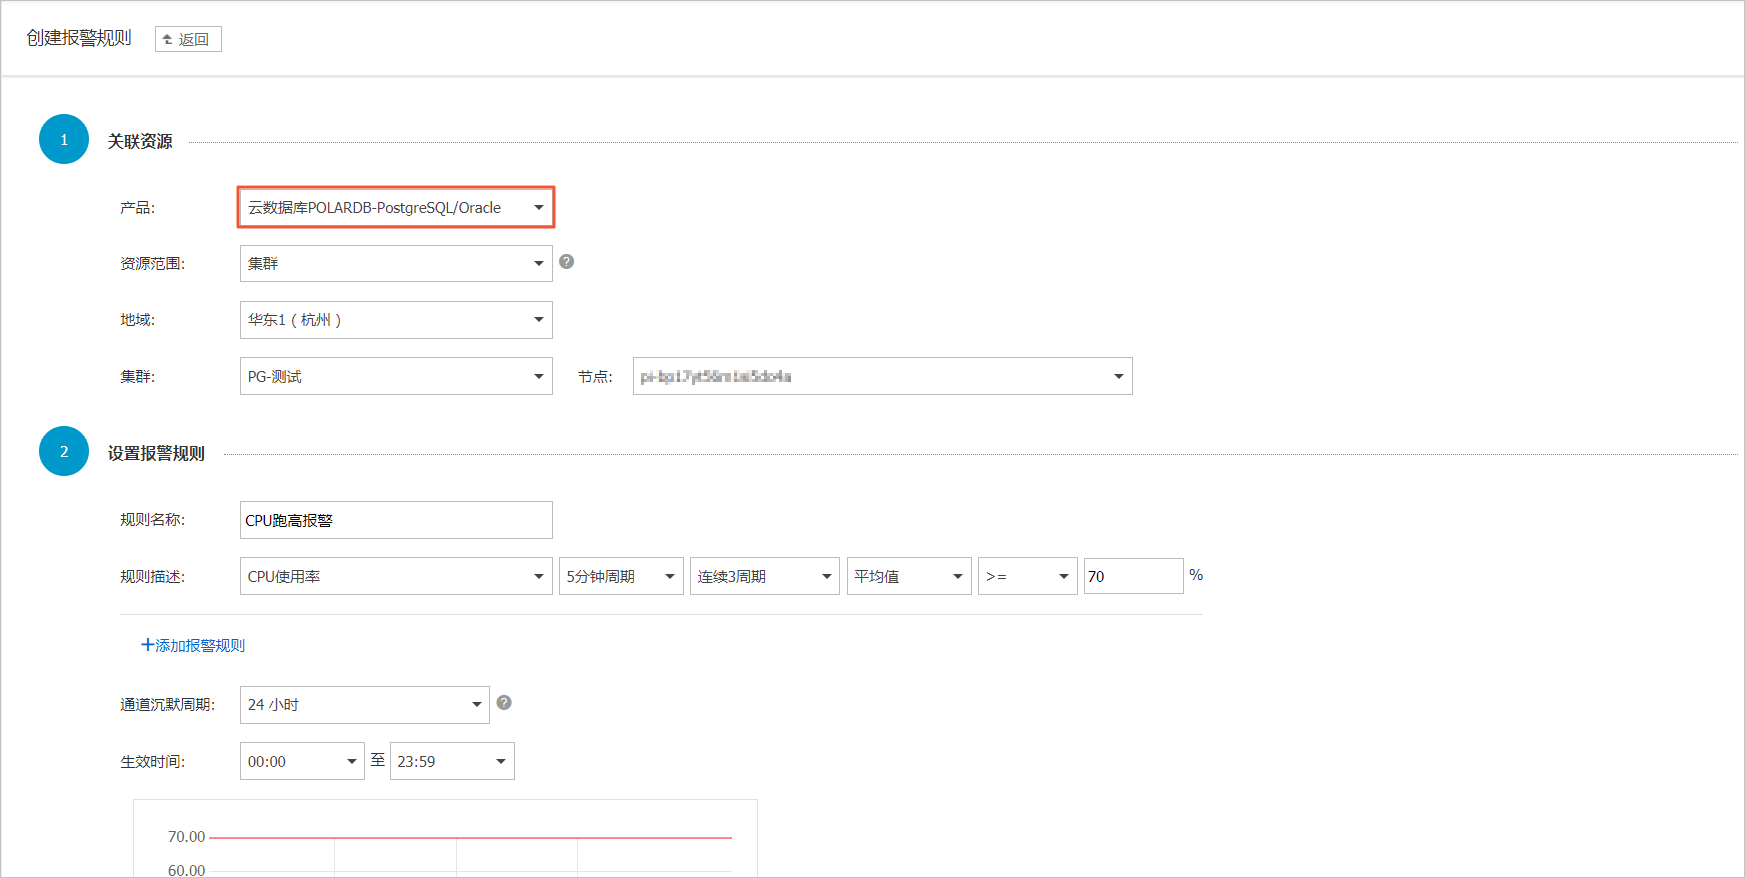The width and height of the screenshot is (1745, 878).
Task: Click the 生效时间 label
Action: [152, 762]
